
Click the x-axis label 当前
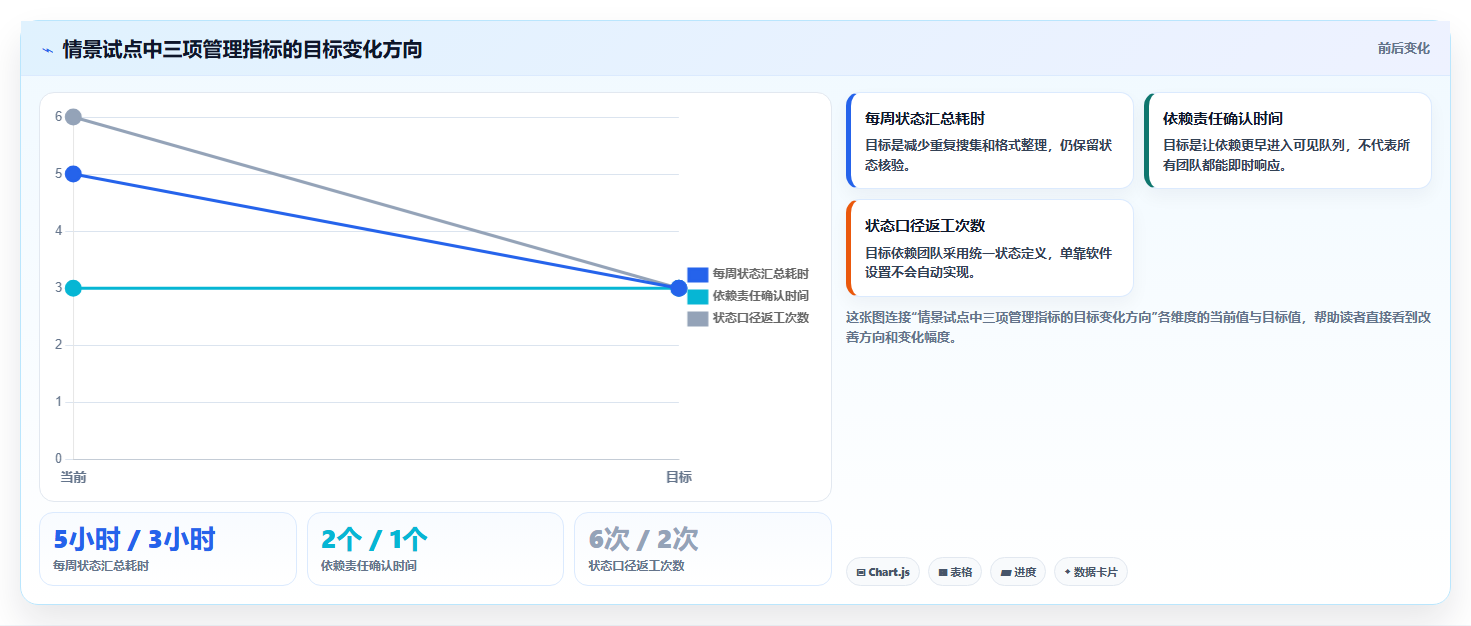coord(73,477)
